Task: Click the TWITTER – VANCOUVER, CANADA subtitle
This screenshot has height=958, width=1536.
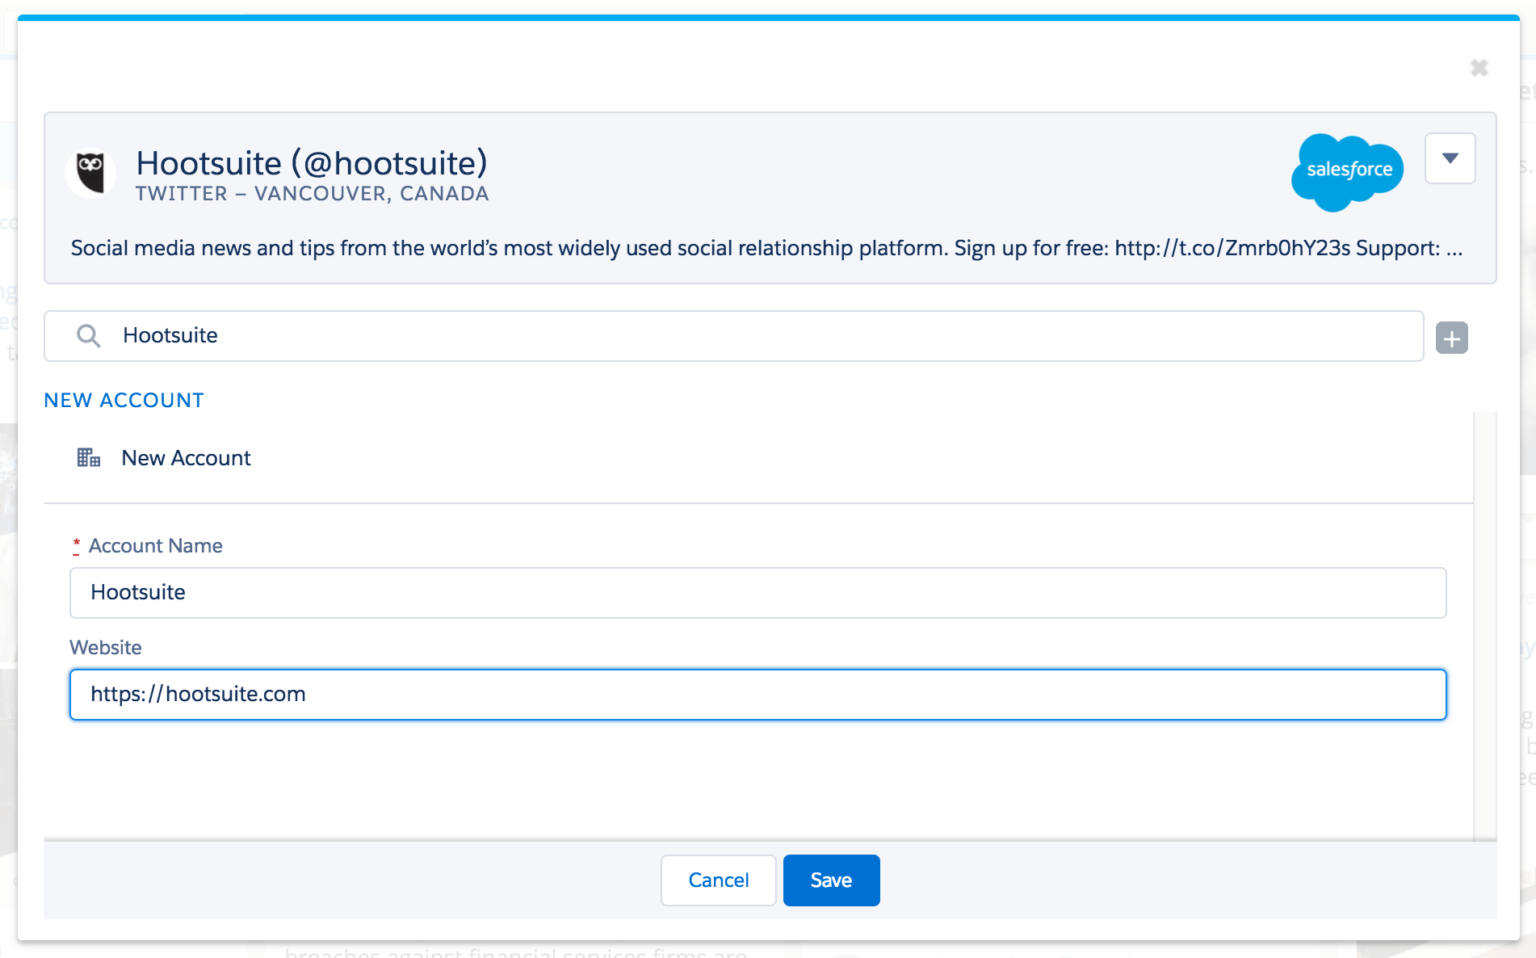Action: point(312,193)
